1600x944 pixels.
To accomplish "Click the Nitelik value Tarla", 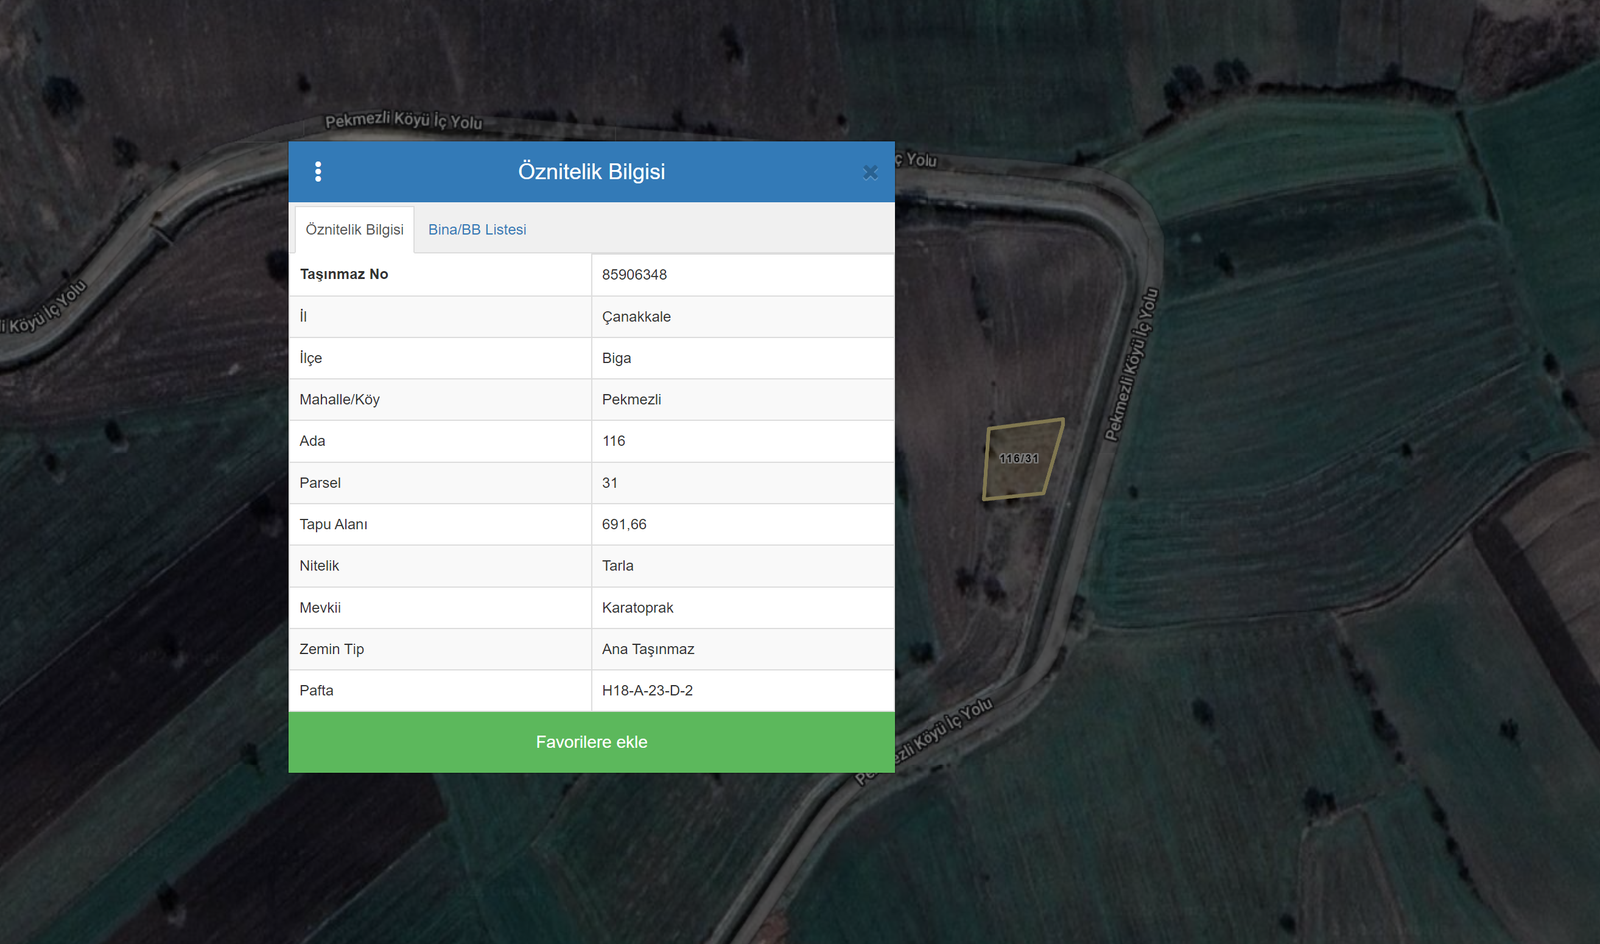I will [617, 566].
